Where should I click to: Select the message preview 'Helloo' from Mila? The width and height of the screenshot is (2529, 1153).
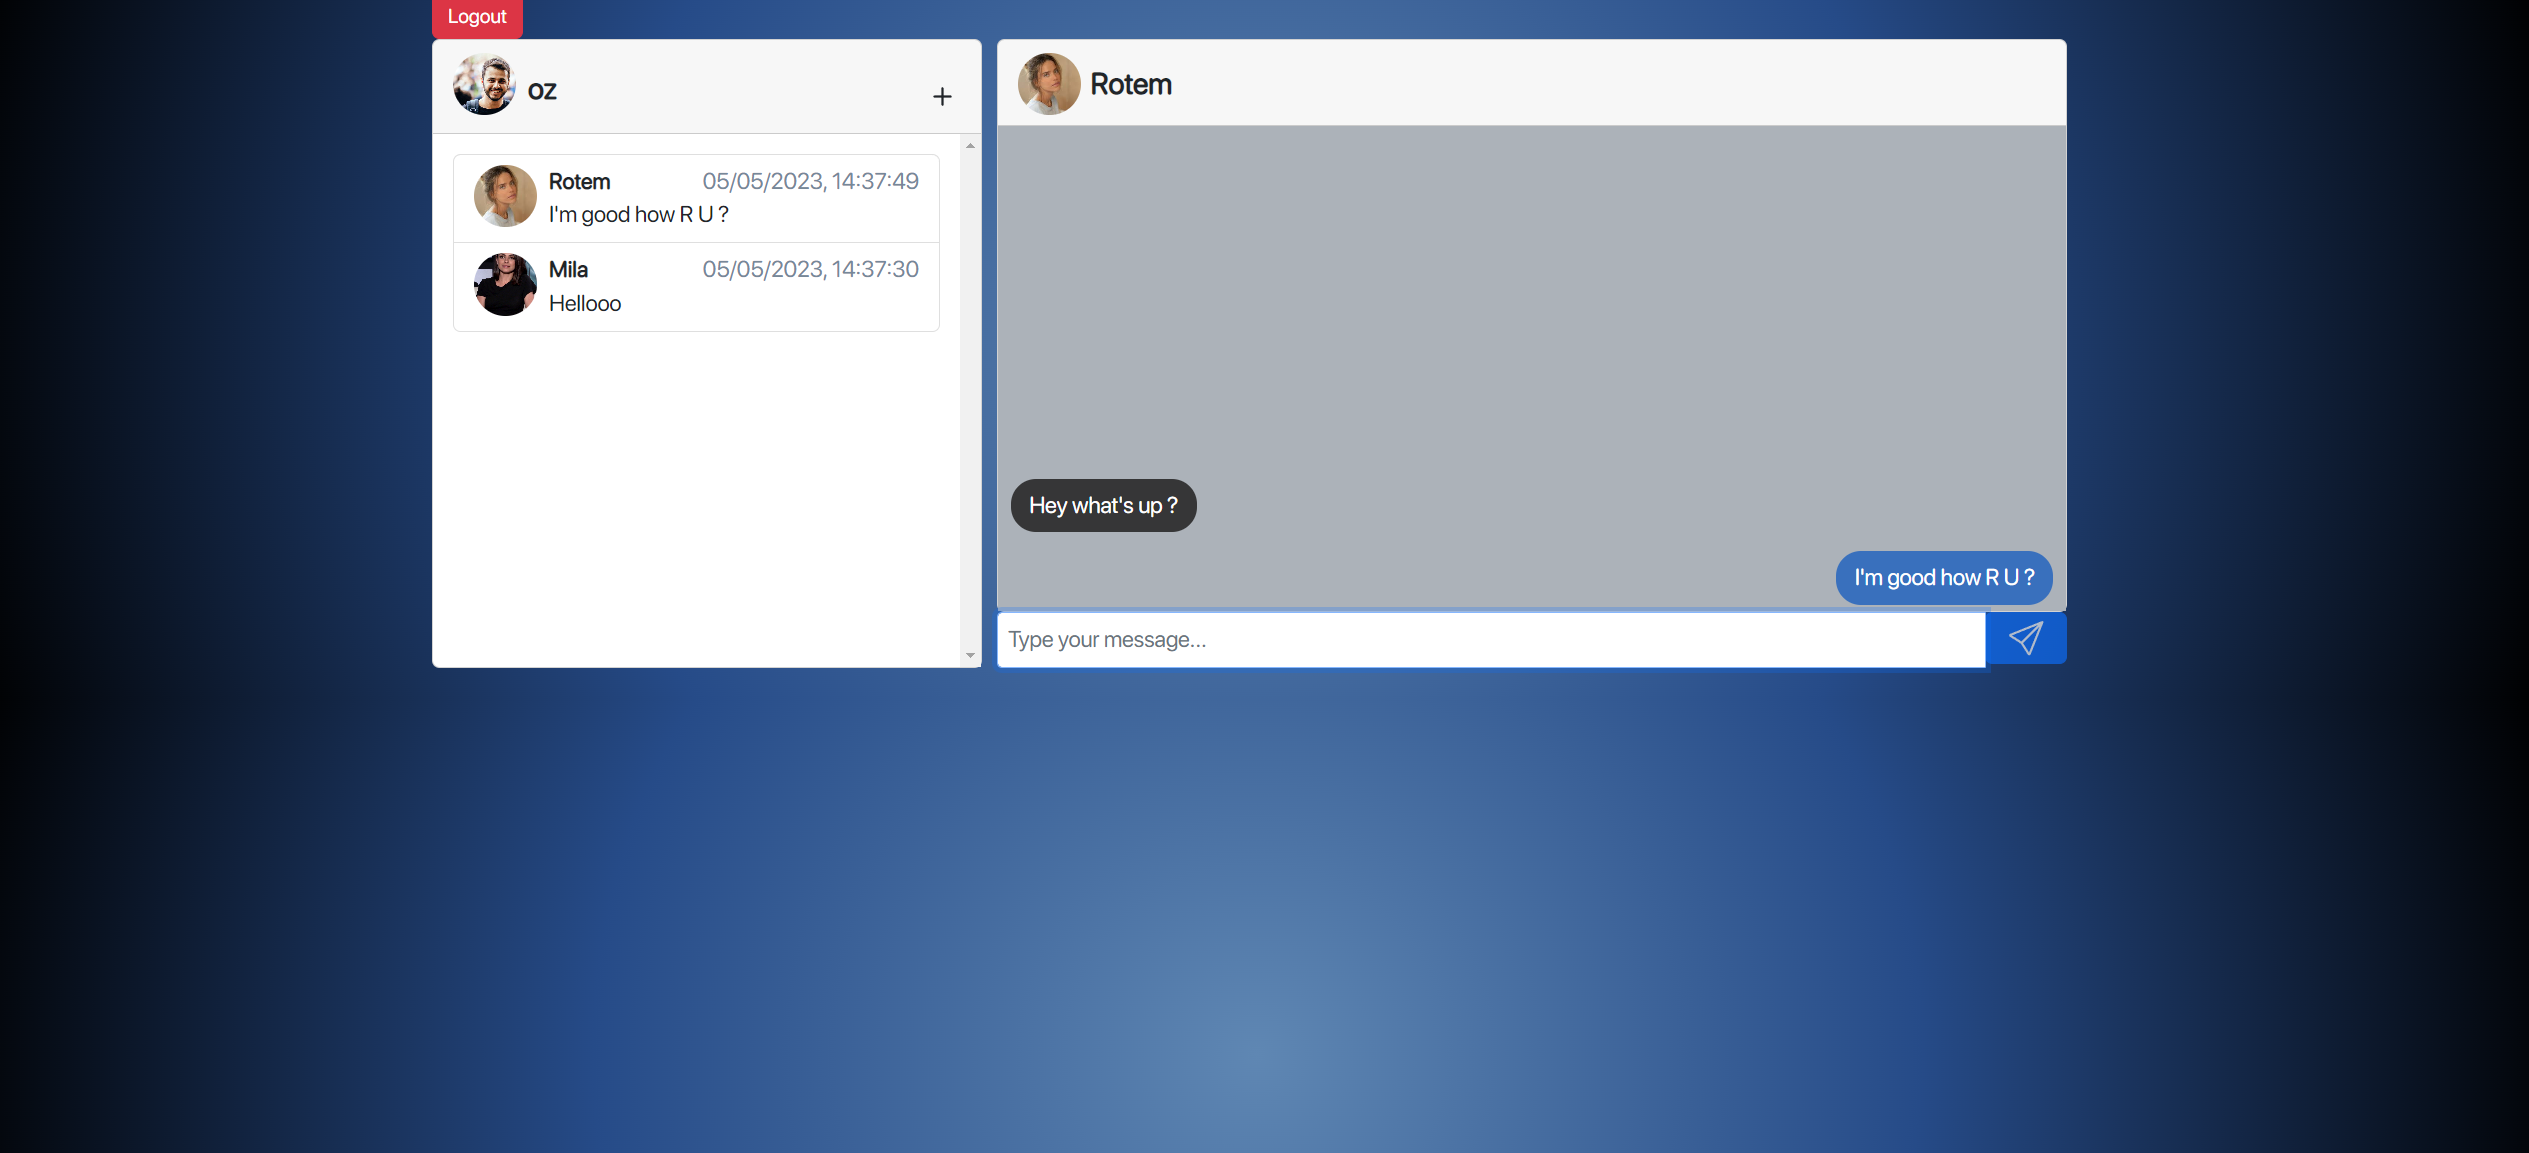(585, 302)
